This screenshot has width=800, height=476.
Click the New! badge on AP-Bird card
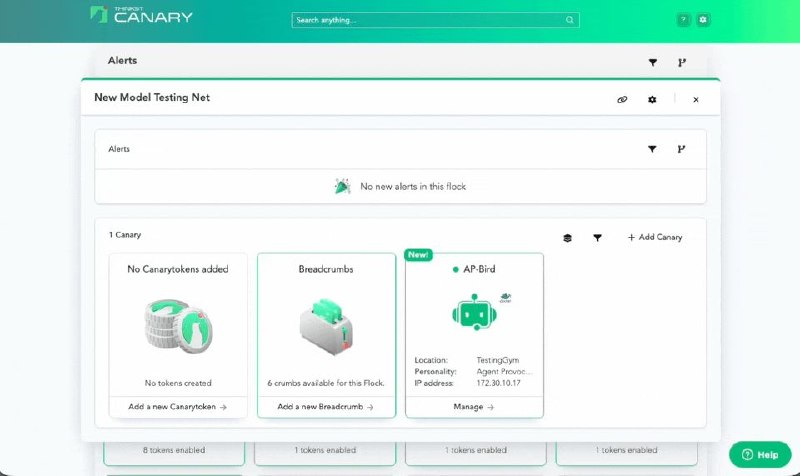[x=418, y=255]
